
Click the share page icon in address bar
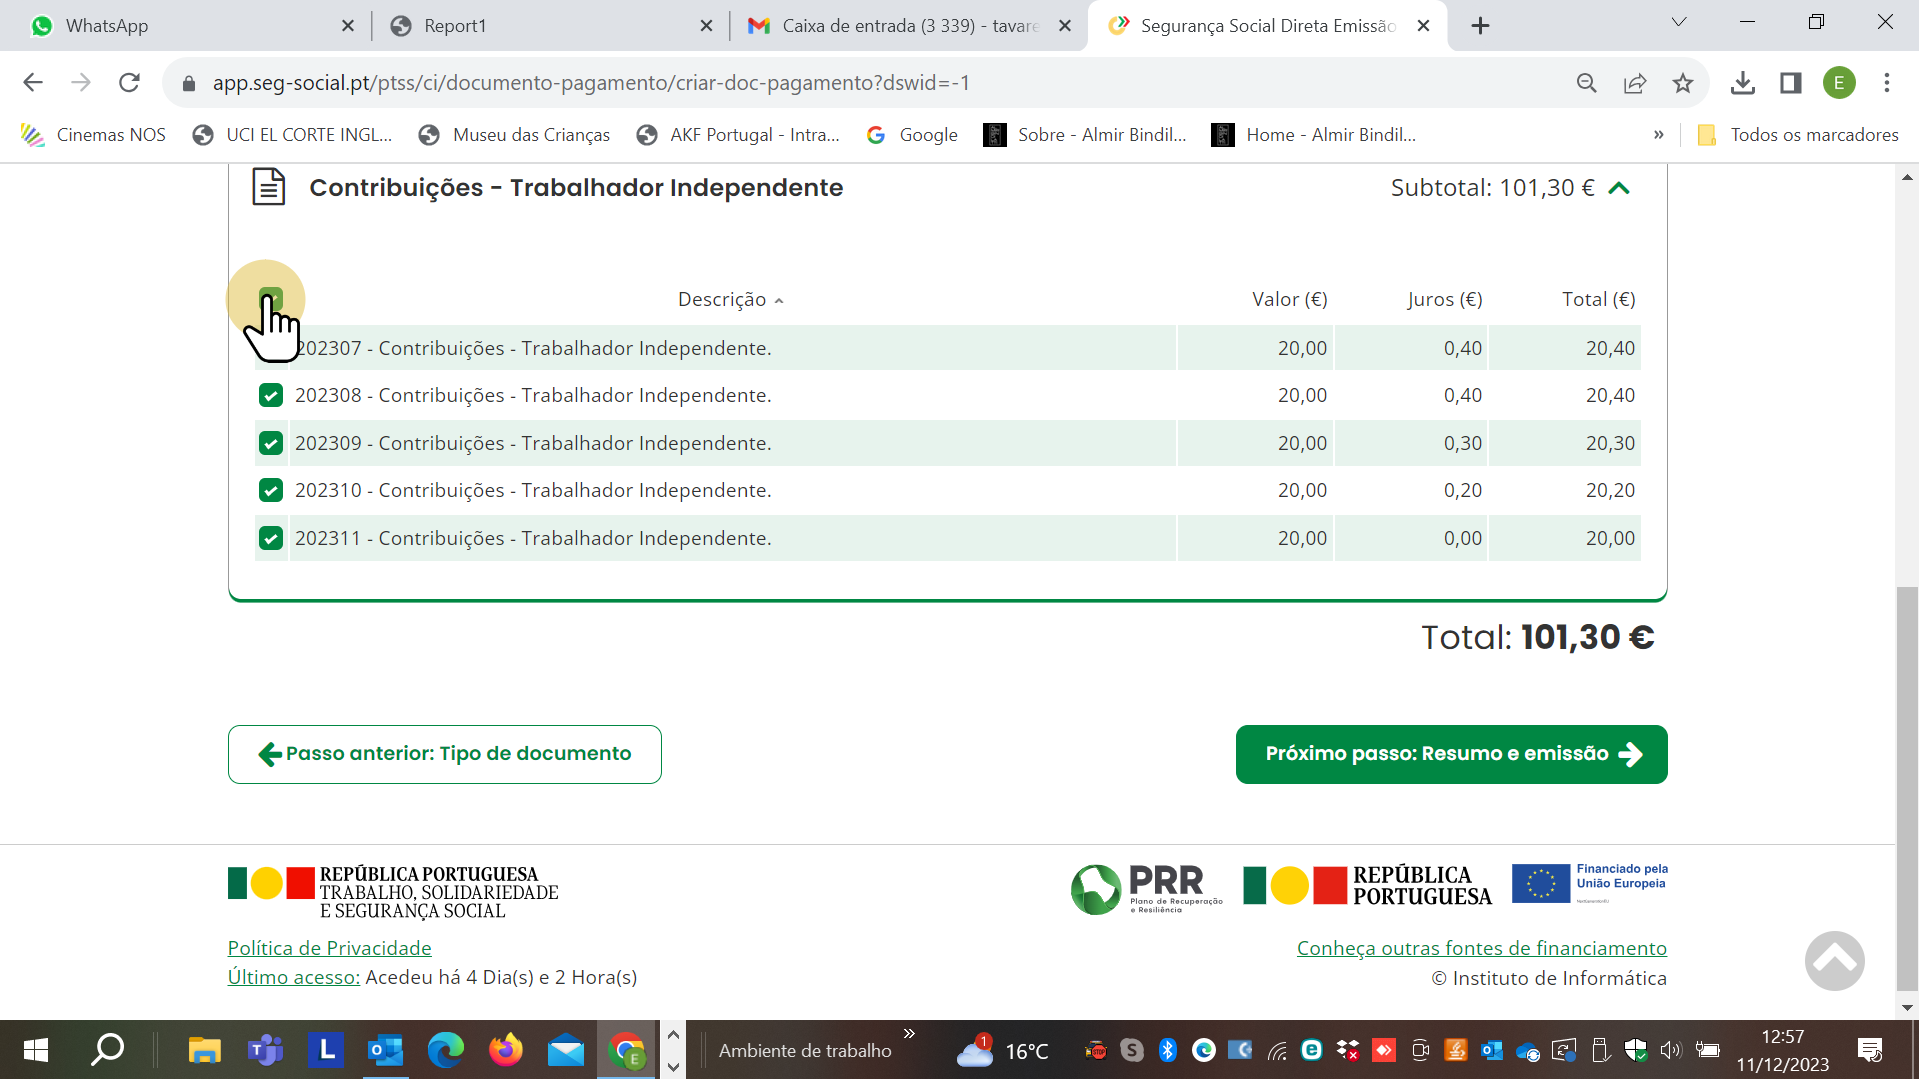click(x=1635, y=83)
